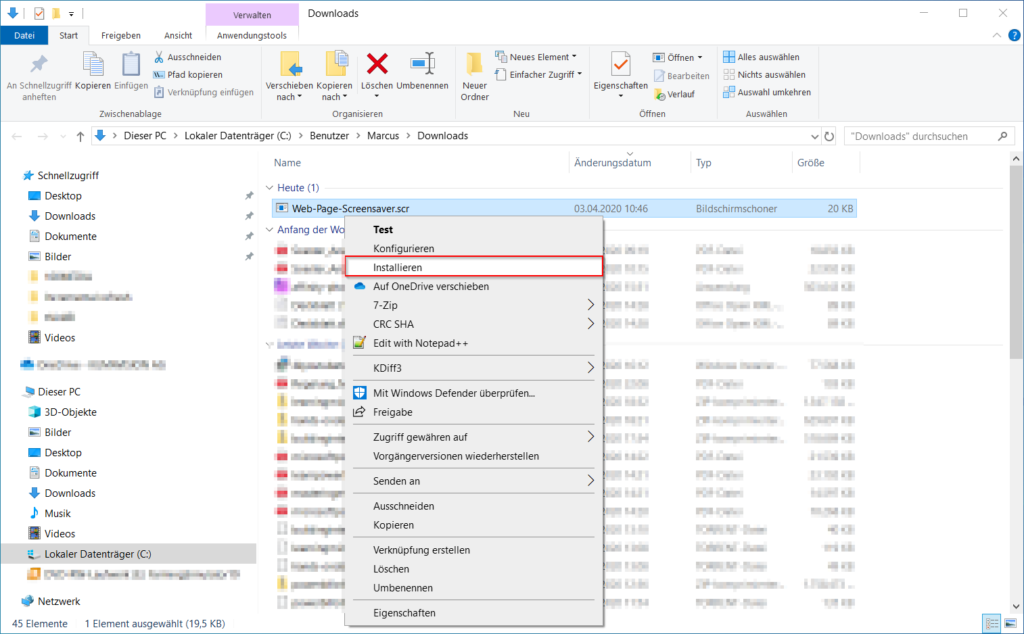1024x634 pixels.
Task: Click 'Nichts auswählen' in the ribbon
Action: click(764, 74)
